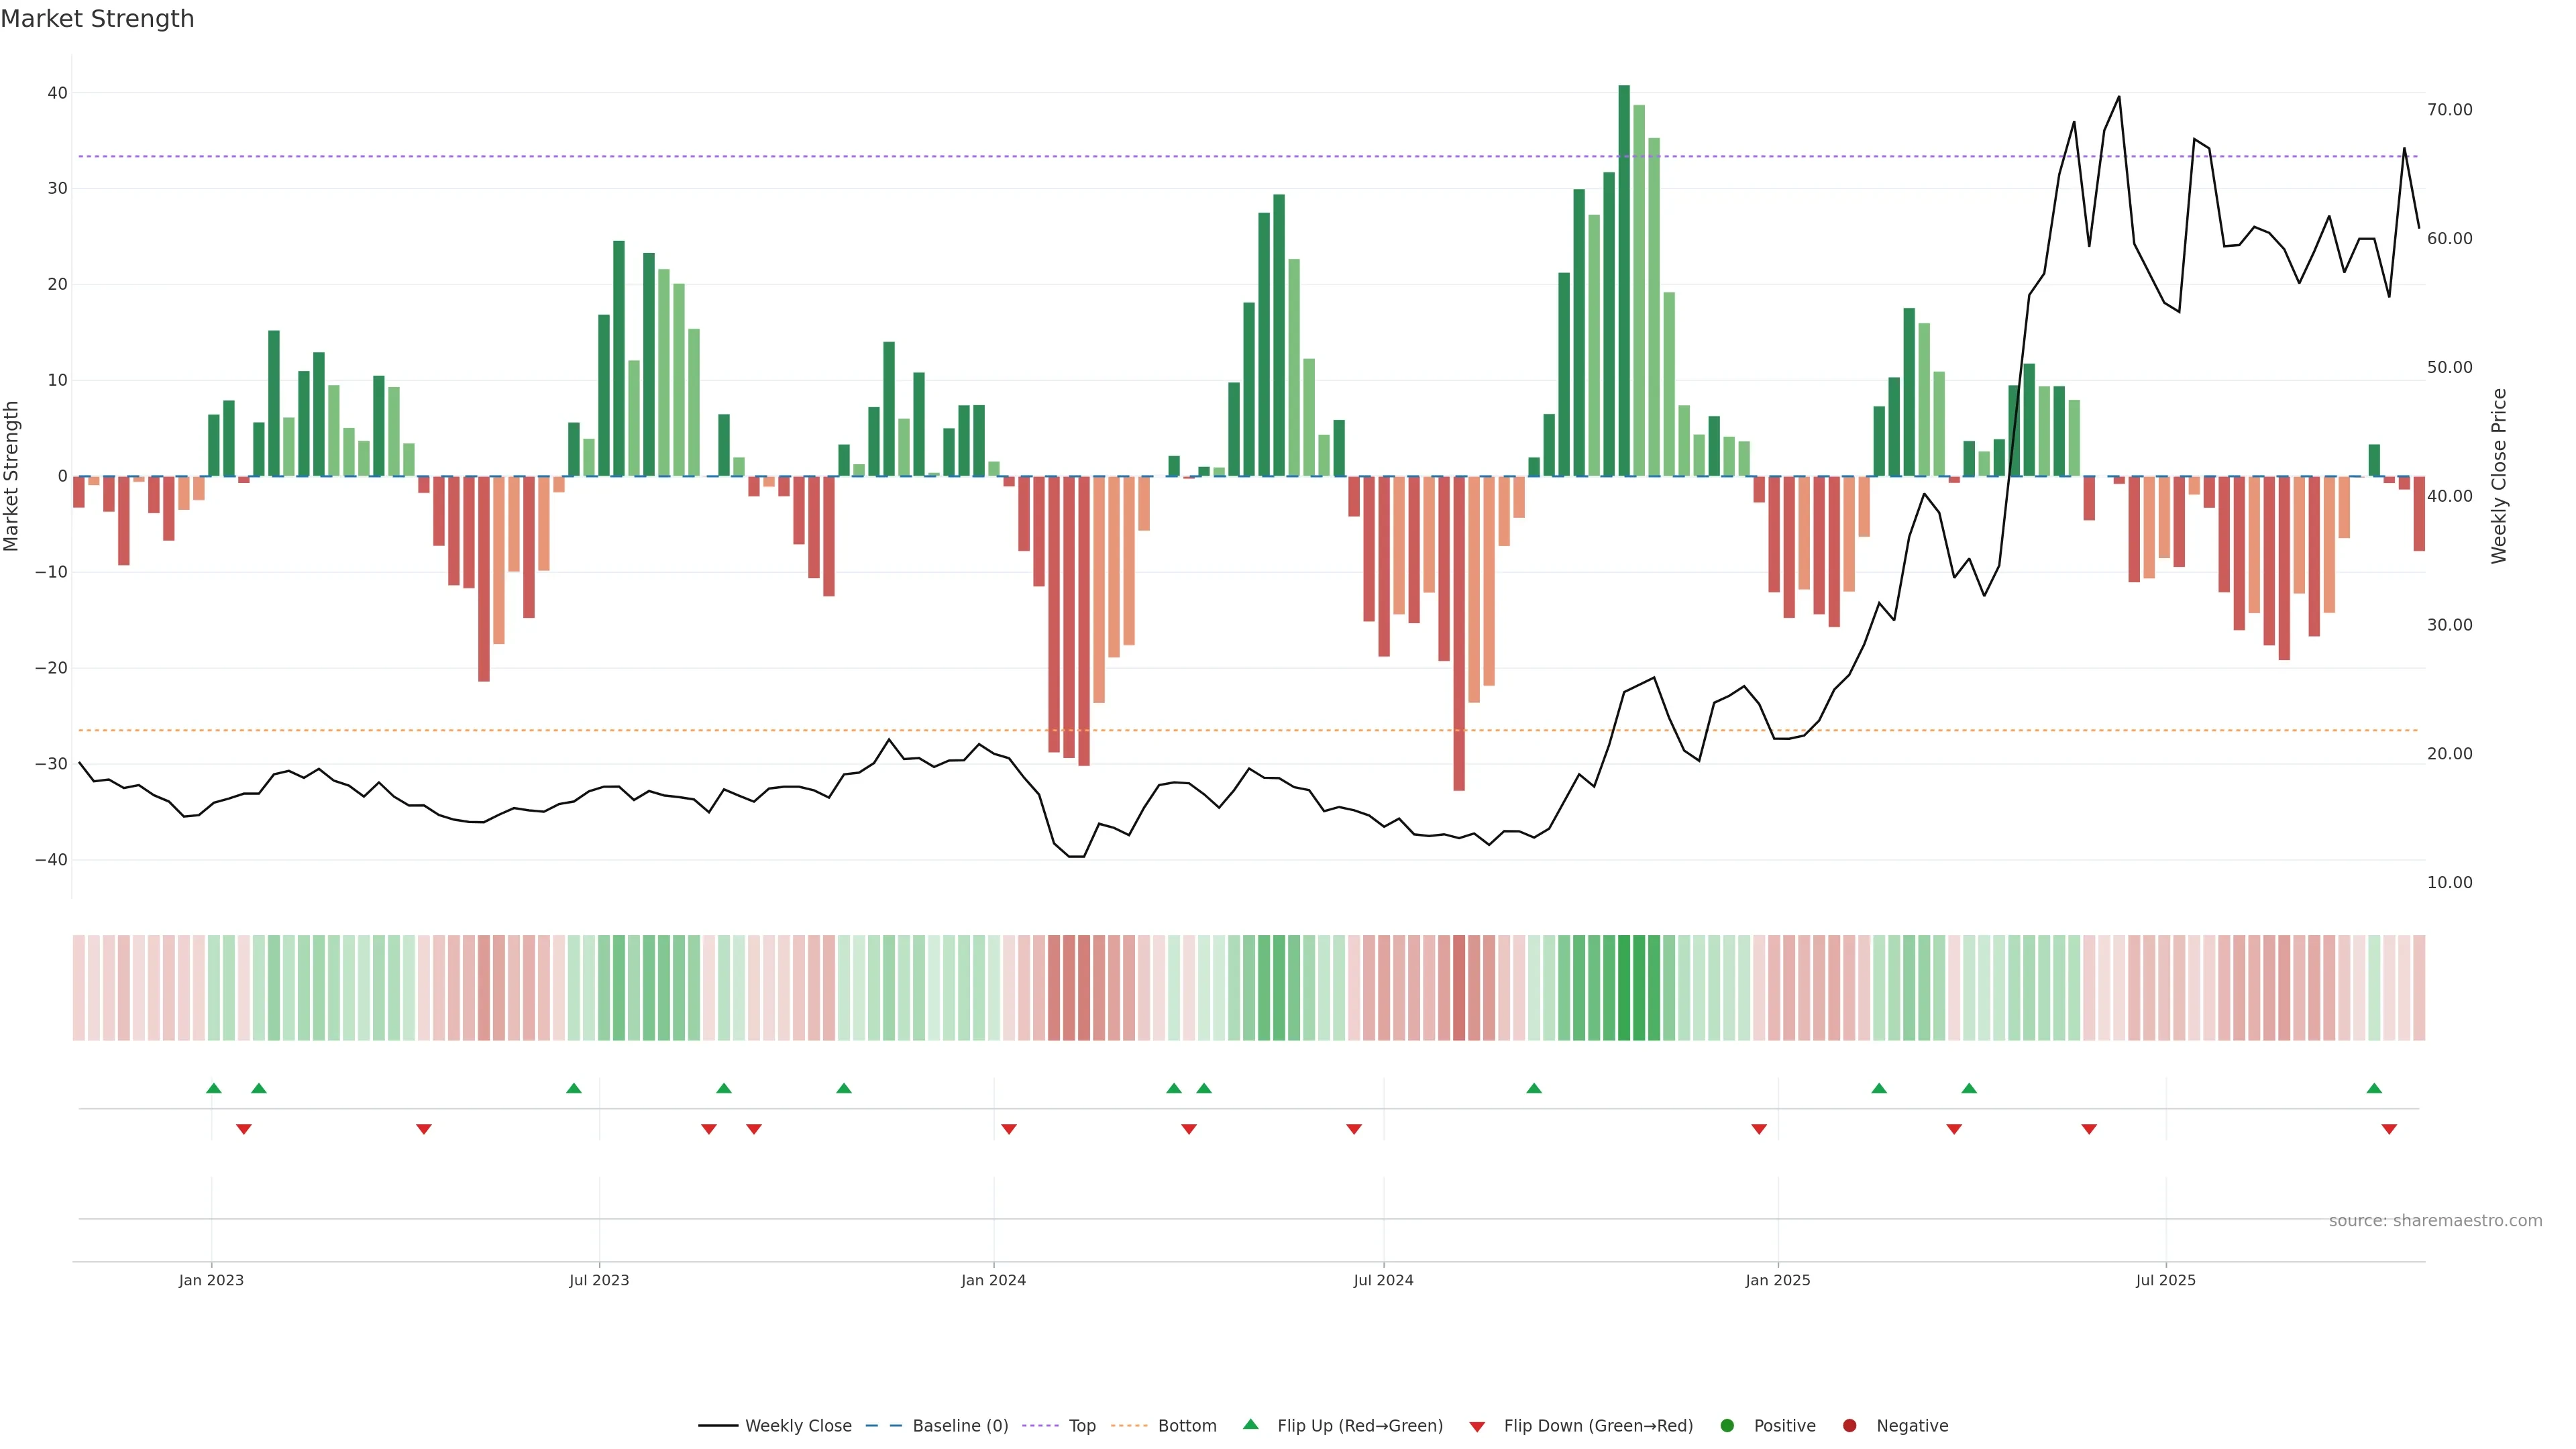Click the red Flip Down legend triangle
2576x1449 pixels.
tap(1477, 1426)
